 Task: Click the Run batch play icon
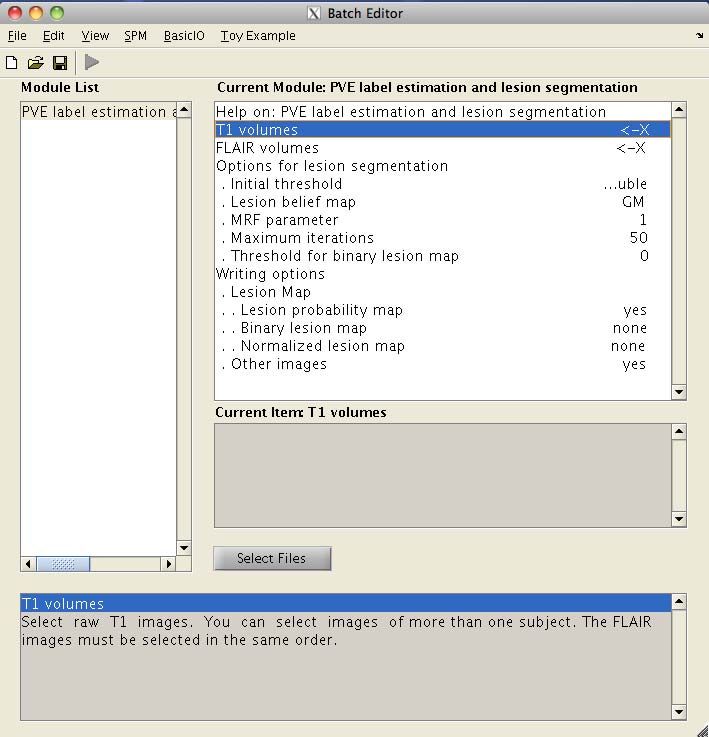pyautogui.click(x=92, y=62)
